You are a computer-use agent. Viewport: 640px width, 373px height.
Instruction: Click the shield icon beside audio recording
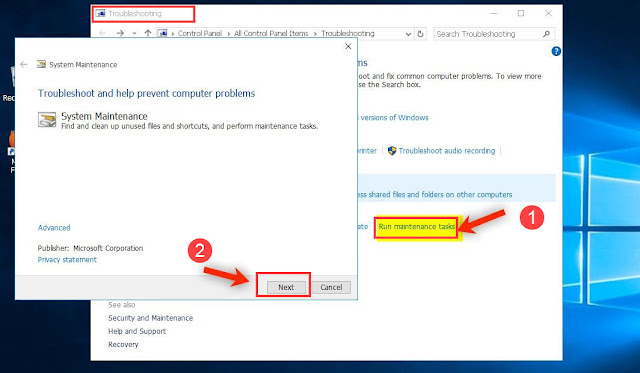[392, 151]
